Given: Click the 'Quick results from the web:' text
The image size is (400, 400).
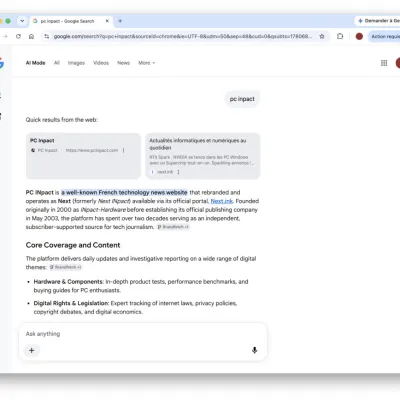Looking at the screenshot, I should click(62, 120).
